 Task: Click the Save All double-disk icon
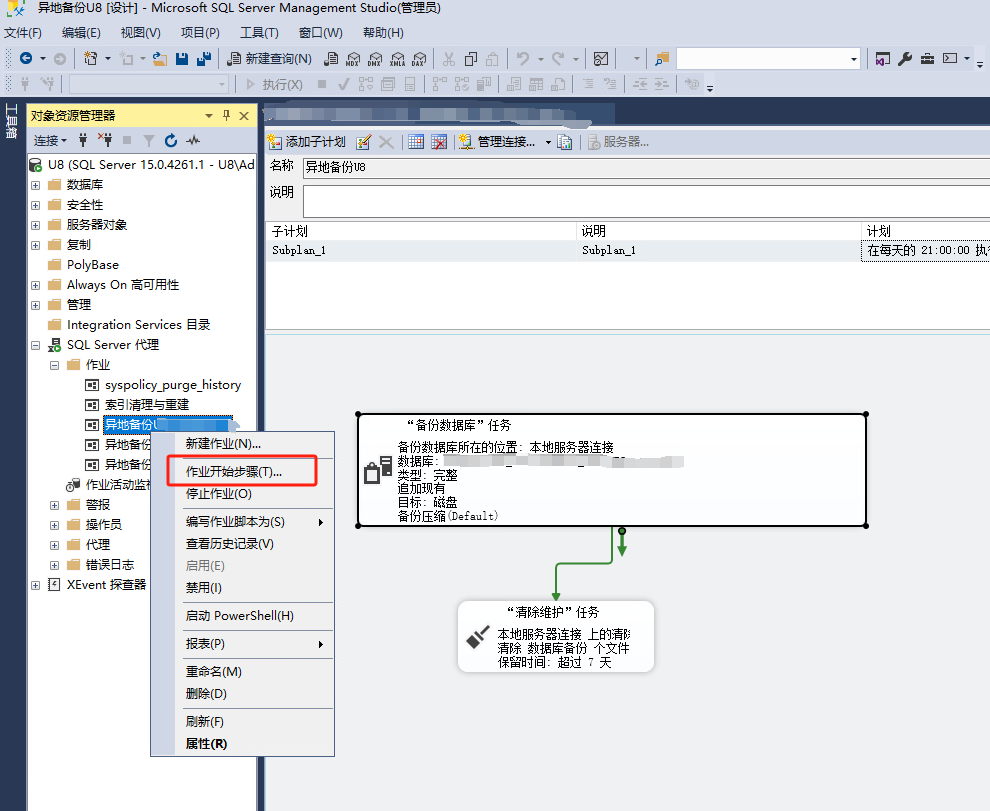203,59
